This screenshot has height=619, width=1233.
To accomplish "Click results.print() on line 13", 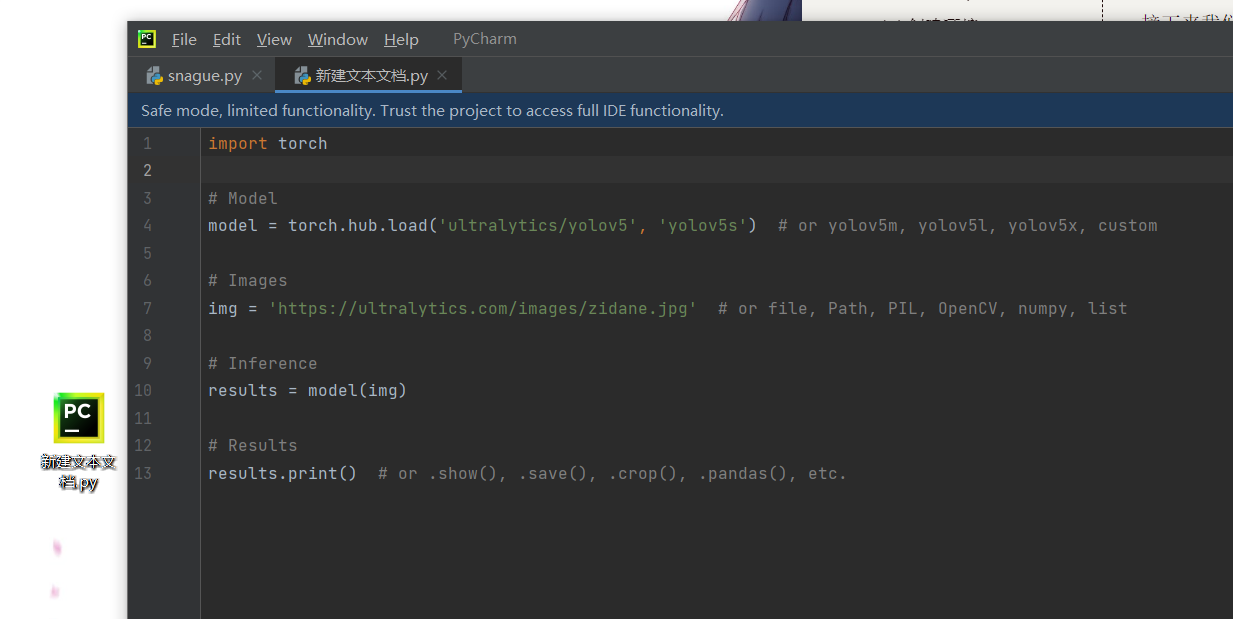I will point(282,474).
